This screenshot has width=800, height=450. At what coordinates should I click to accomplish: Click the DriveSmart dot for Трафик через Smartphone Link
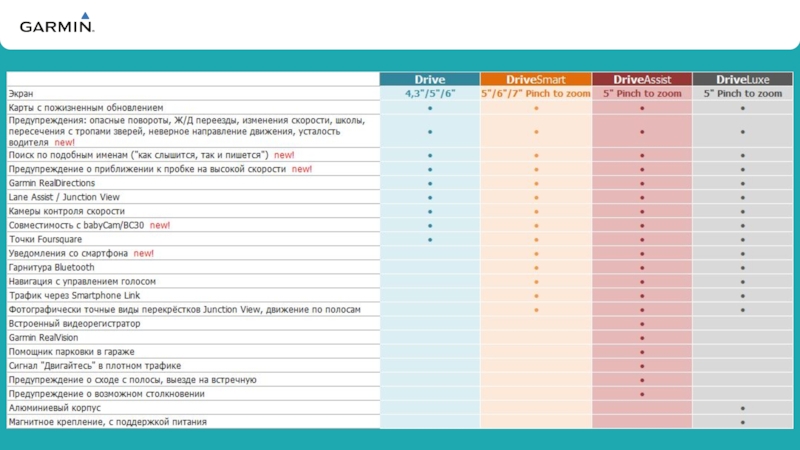click(535, 296)
